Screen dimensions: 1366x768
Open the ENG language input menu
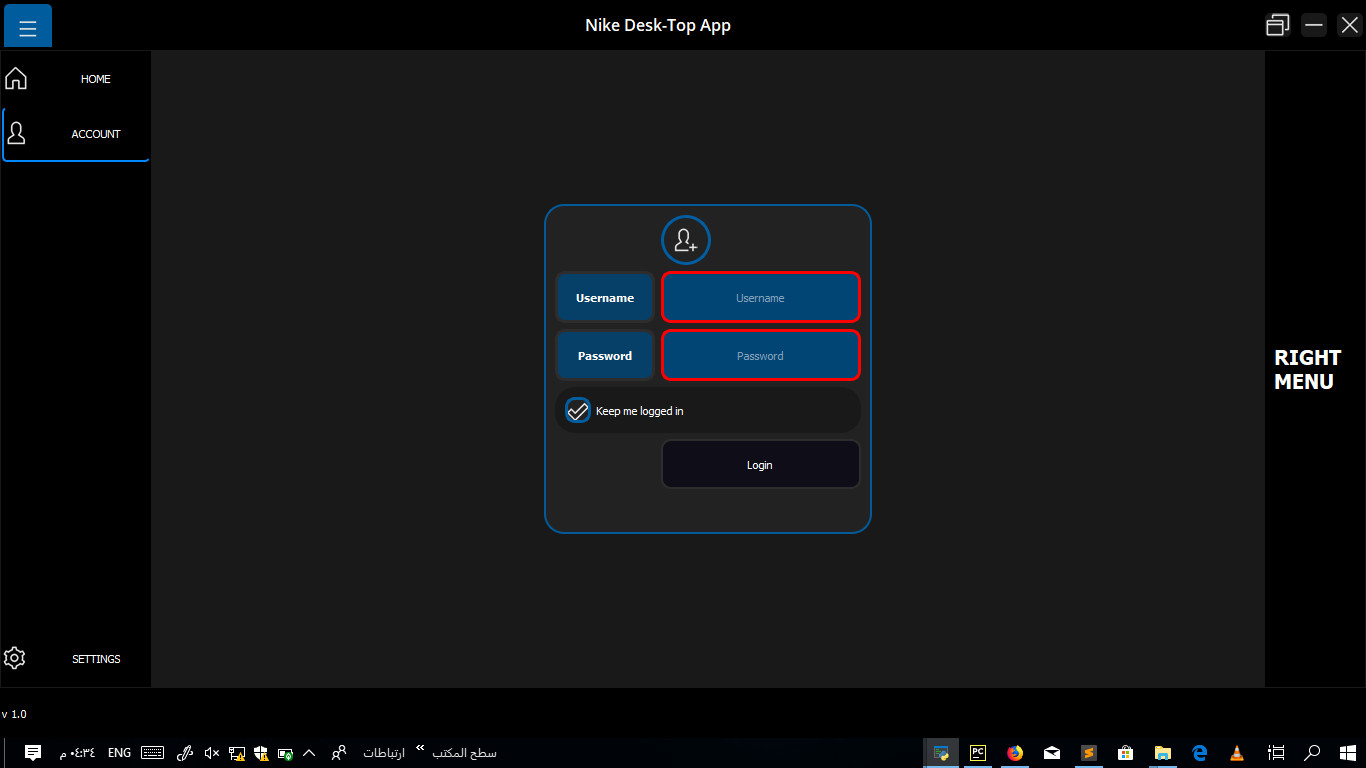(119, 752)
